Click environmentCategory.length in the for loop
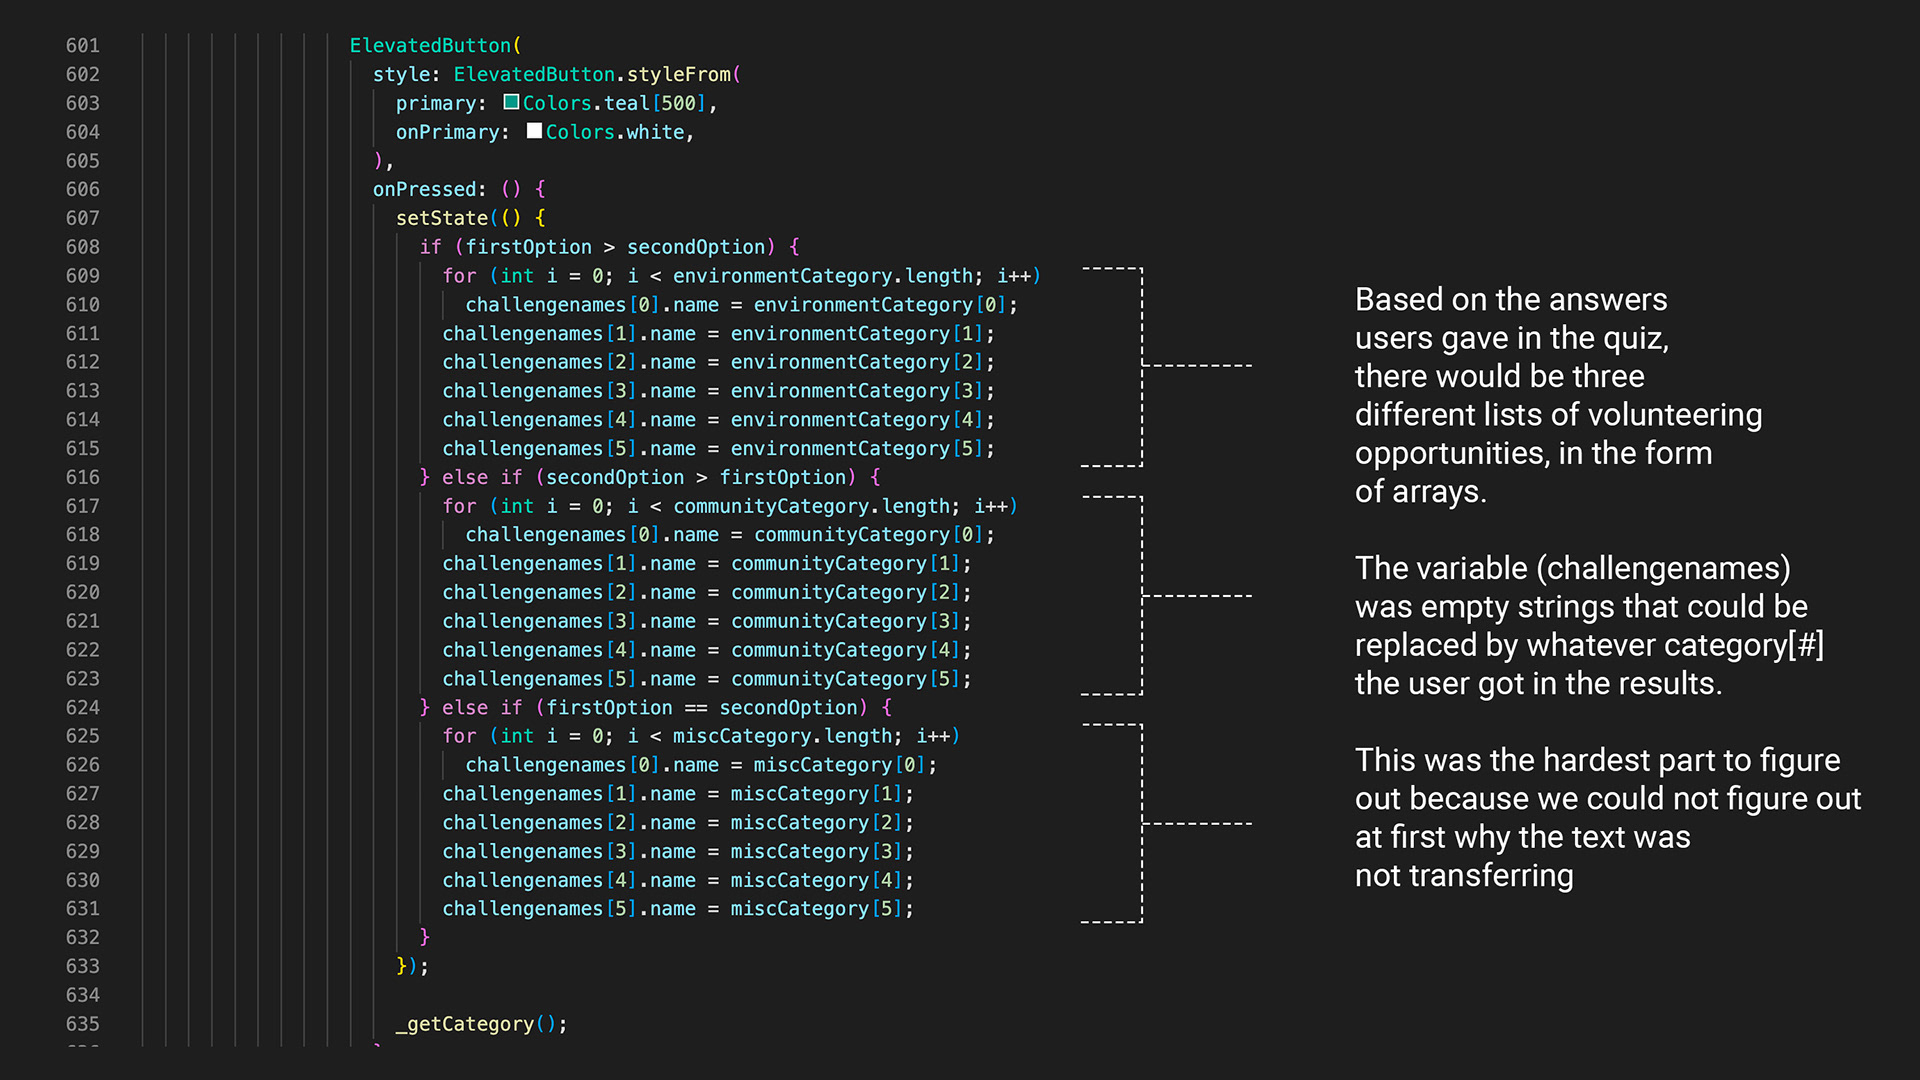 pyautogui.click(x=822, y=276)
